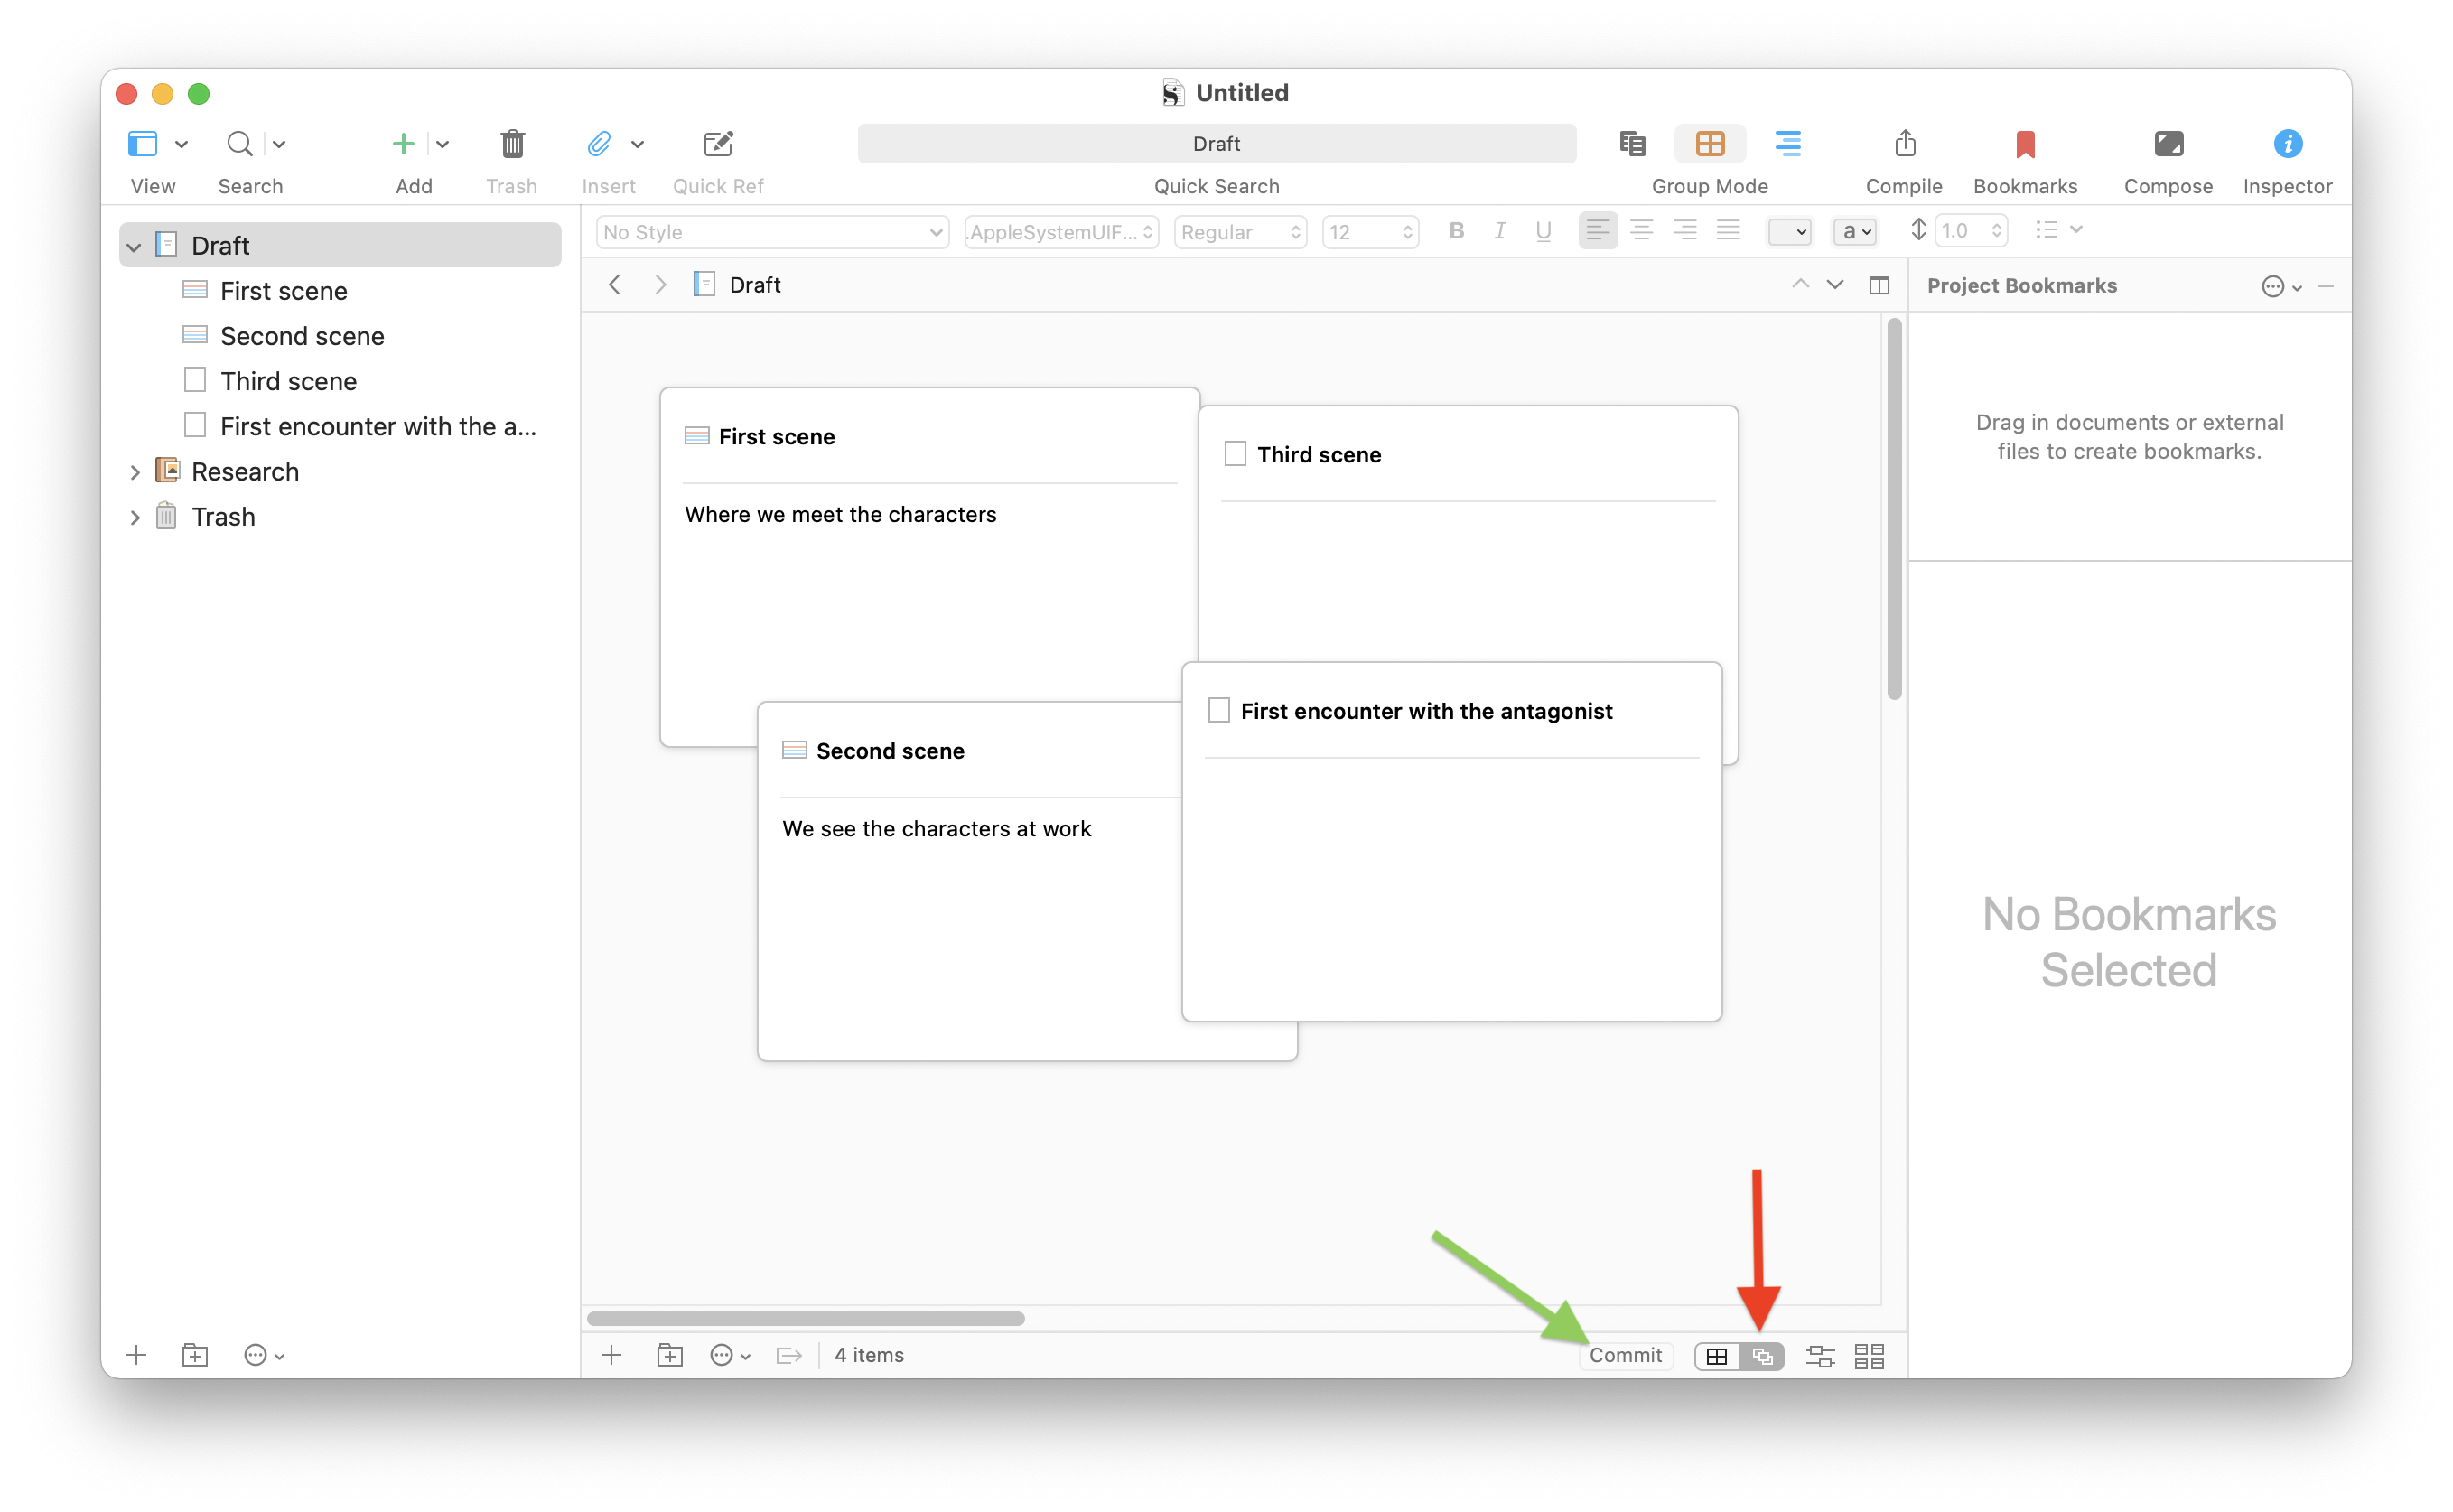Enter Compose mode

click(x=2167, y=144)
